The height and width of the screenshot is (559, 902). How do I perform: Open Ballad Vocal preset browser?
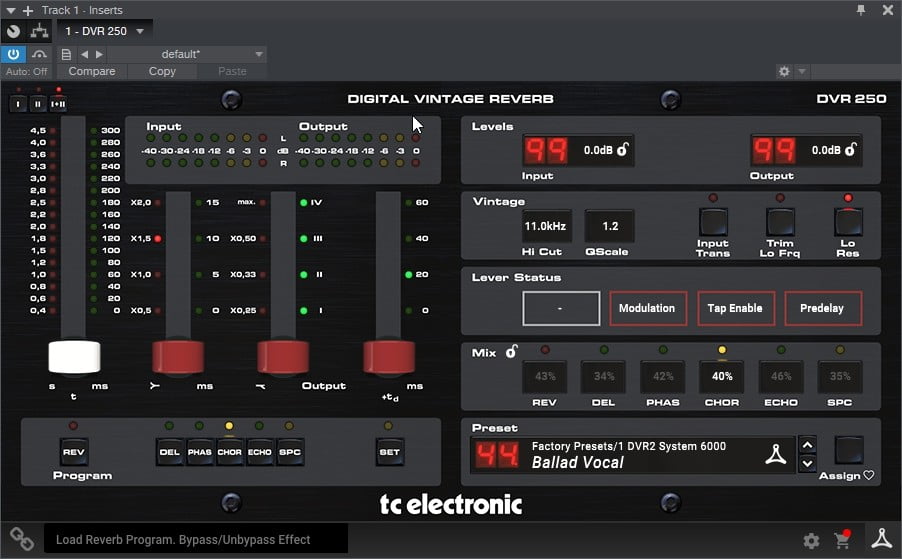tap(632, 455)
